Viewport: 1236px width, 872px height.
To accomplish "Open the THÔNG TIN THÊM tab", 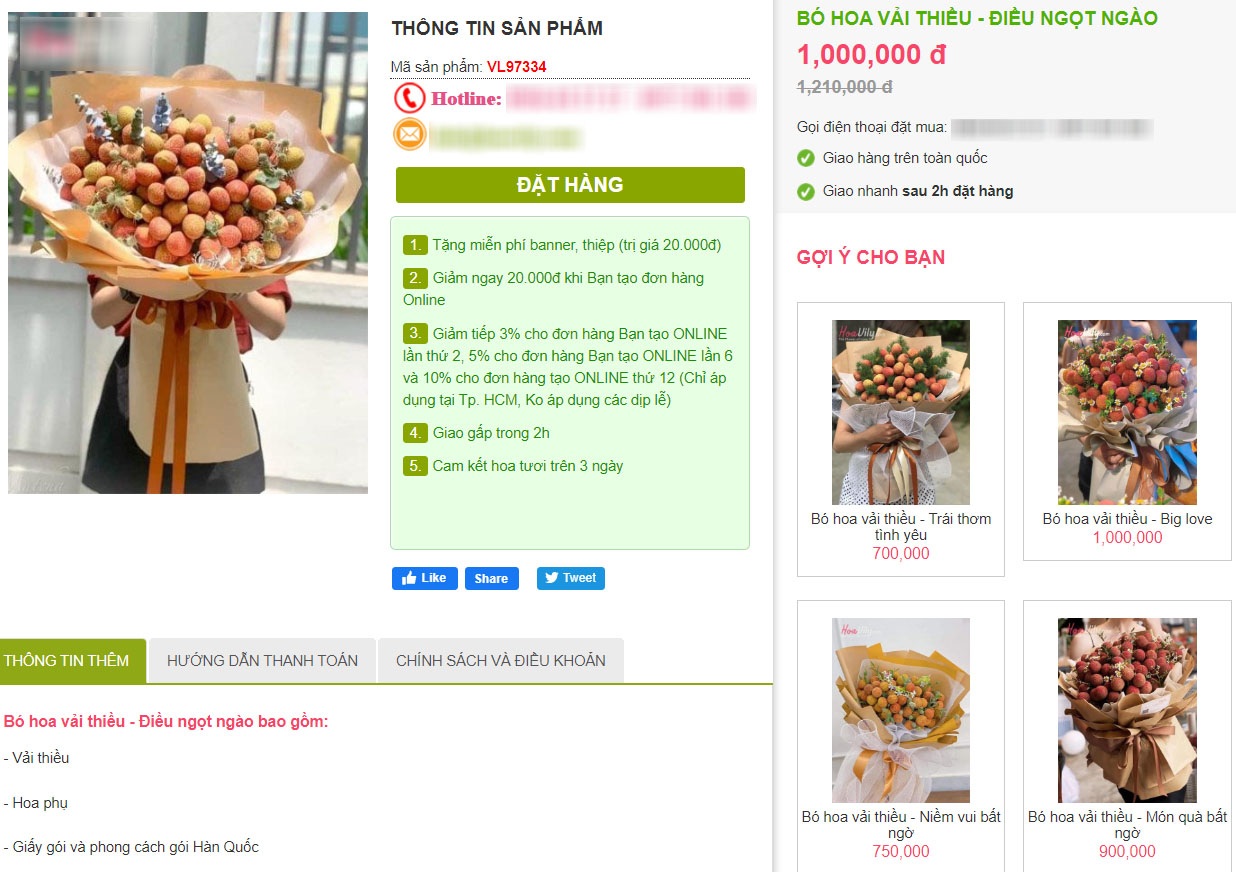I will (x=73, y=661).
